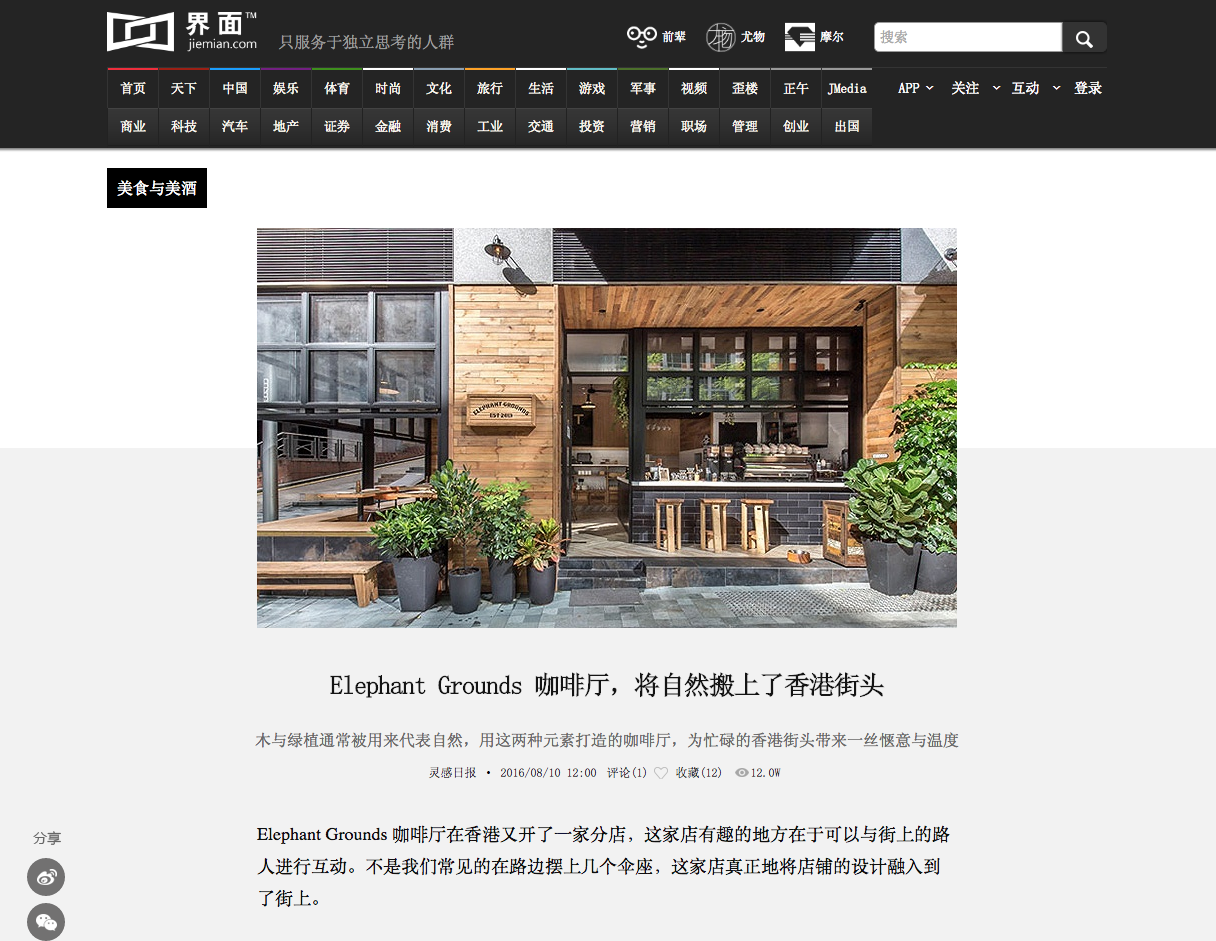
Task: Open the 体育 navigation item
Action: point(336,88)
